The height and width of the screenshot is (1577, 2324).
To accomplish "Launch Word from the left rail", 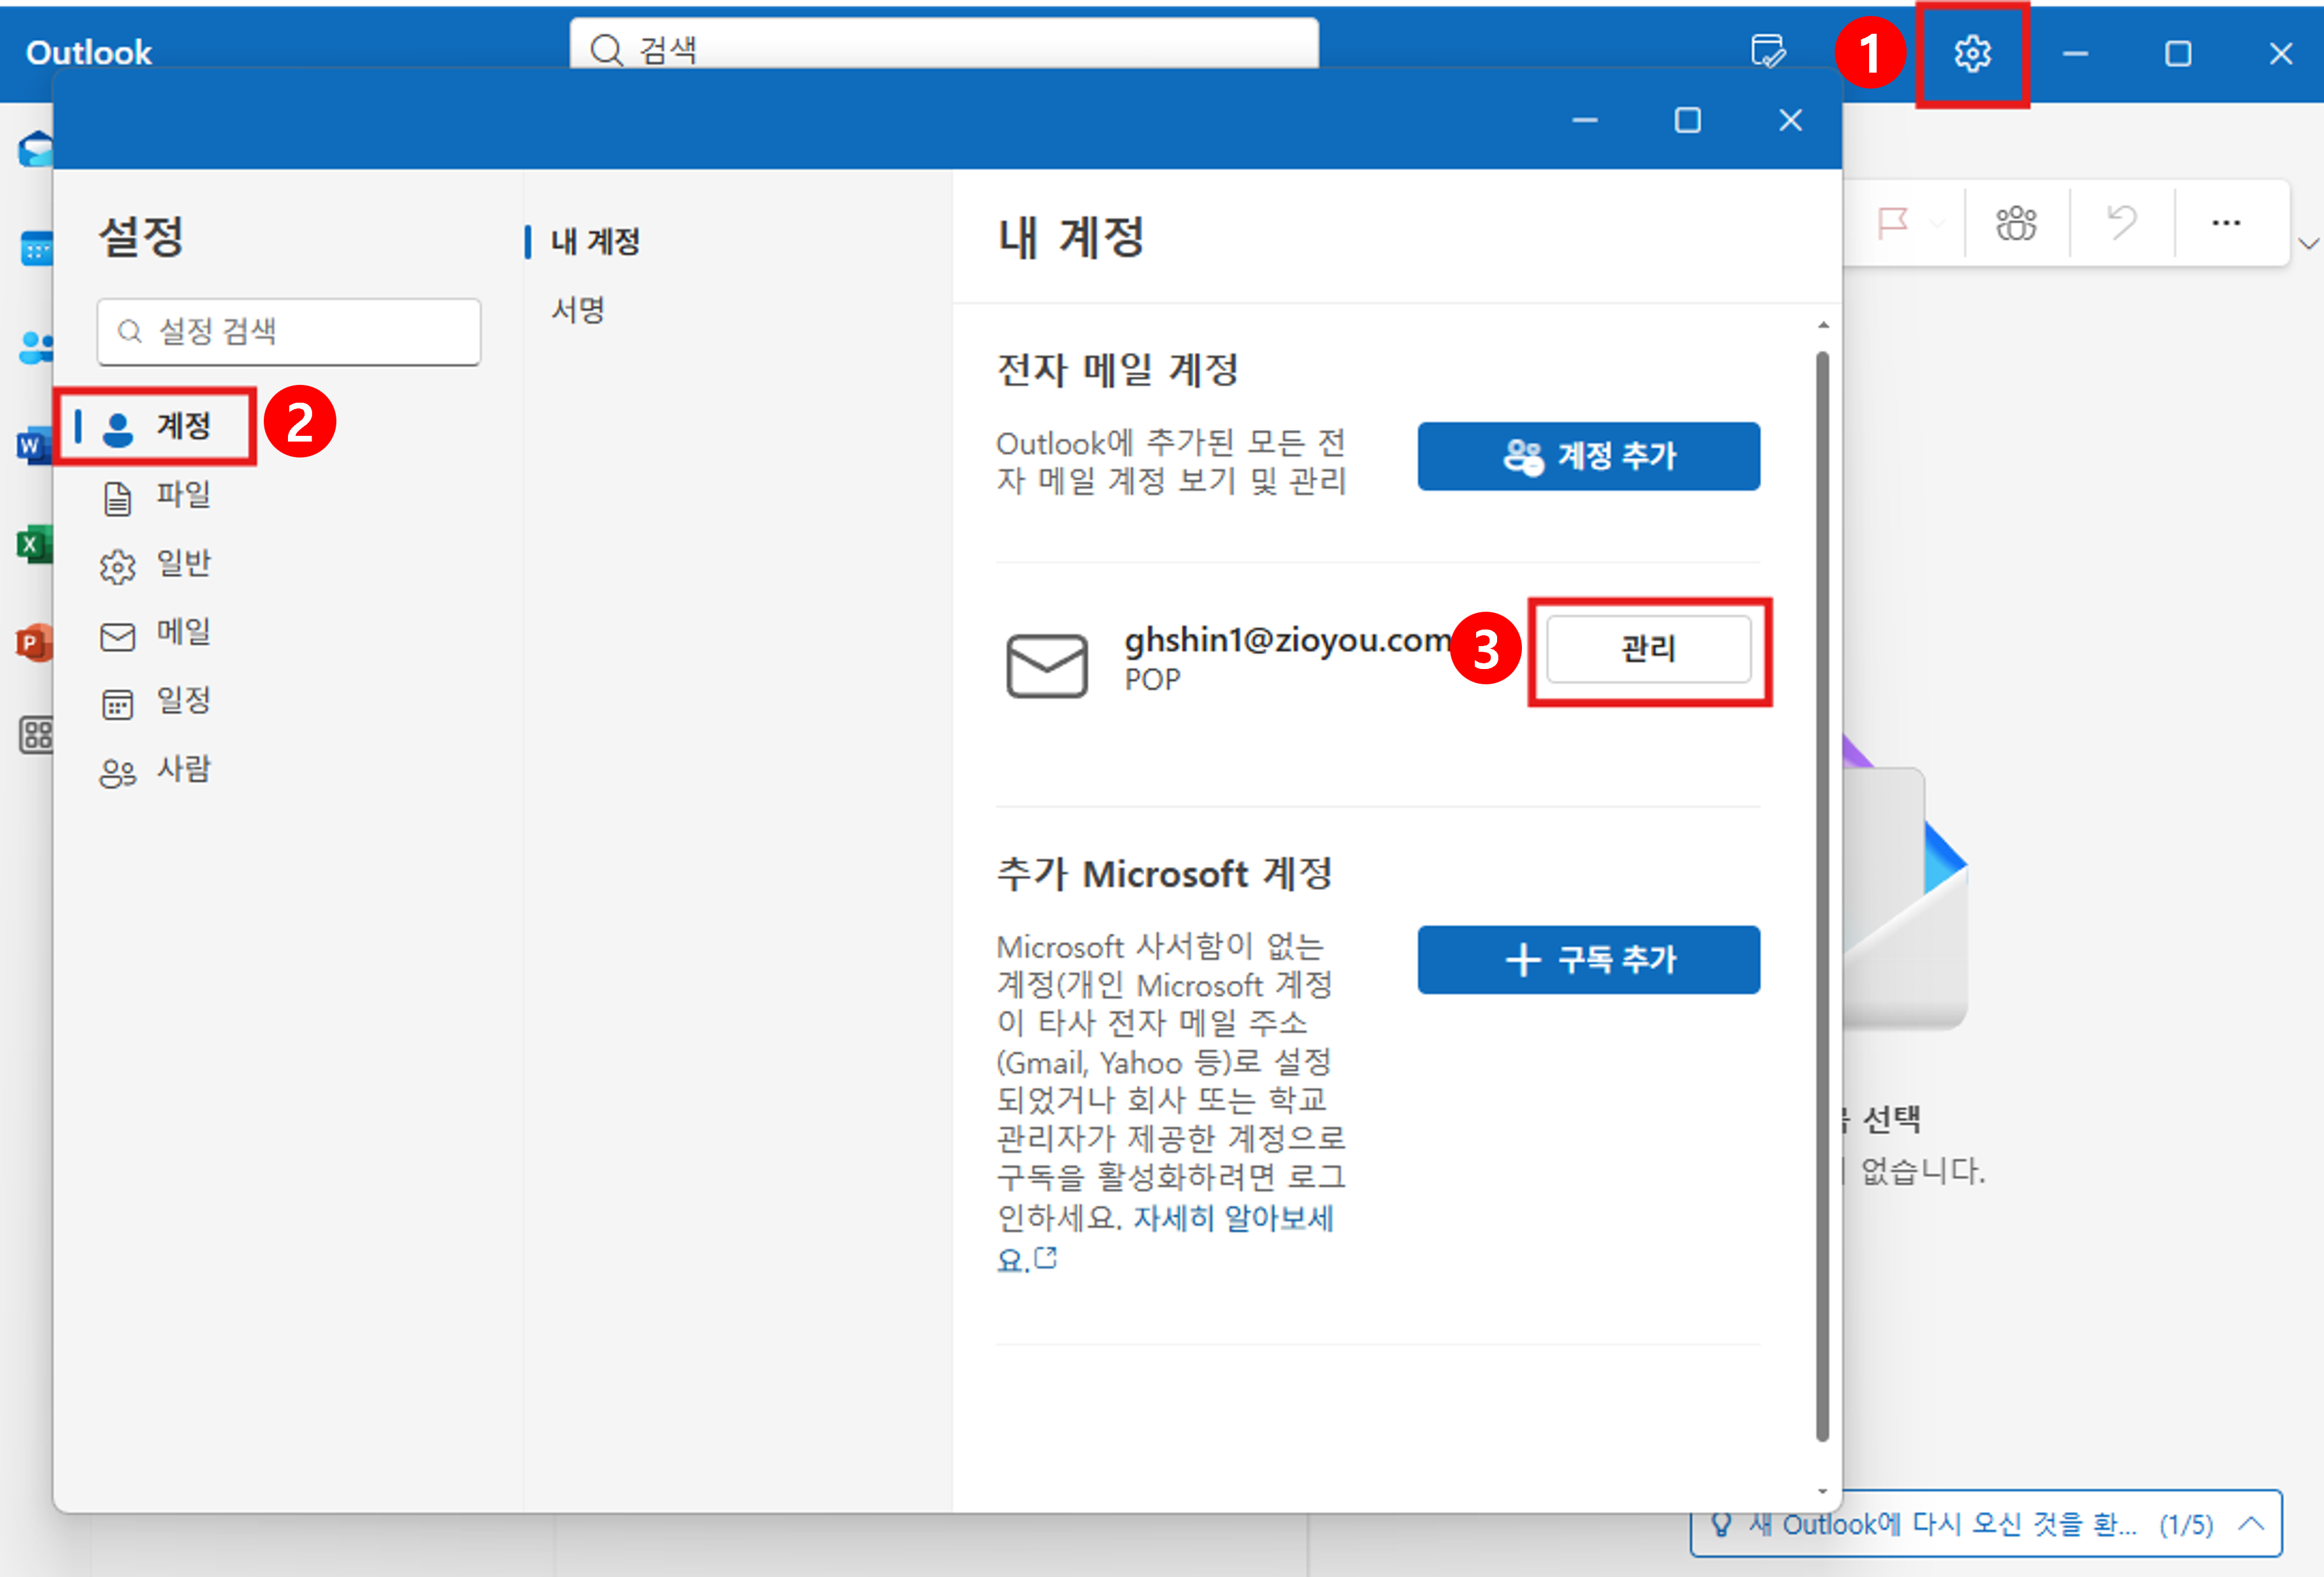I will pos(34,445).
